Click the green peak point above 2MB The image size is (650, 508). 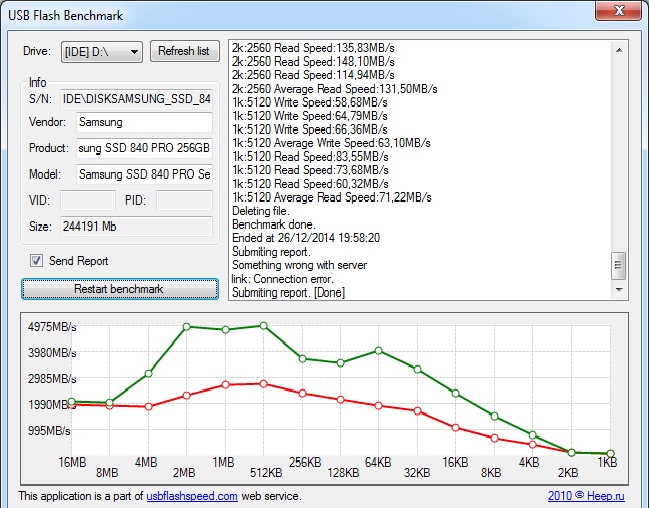pyautogui.click(x=187, y=326)
